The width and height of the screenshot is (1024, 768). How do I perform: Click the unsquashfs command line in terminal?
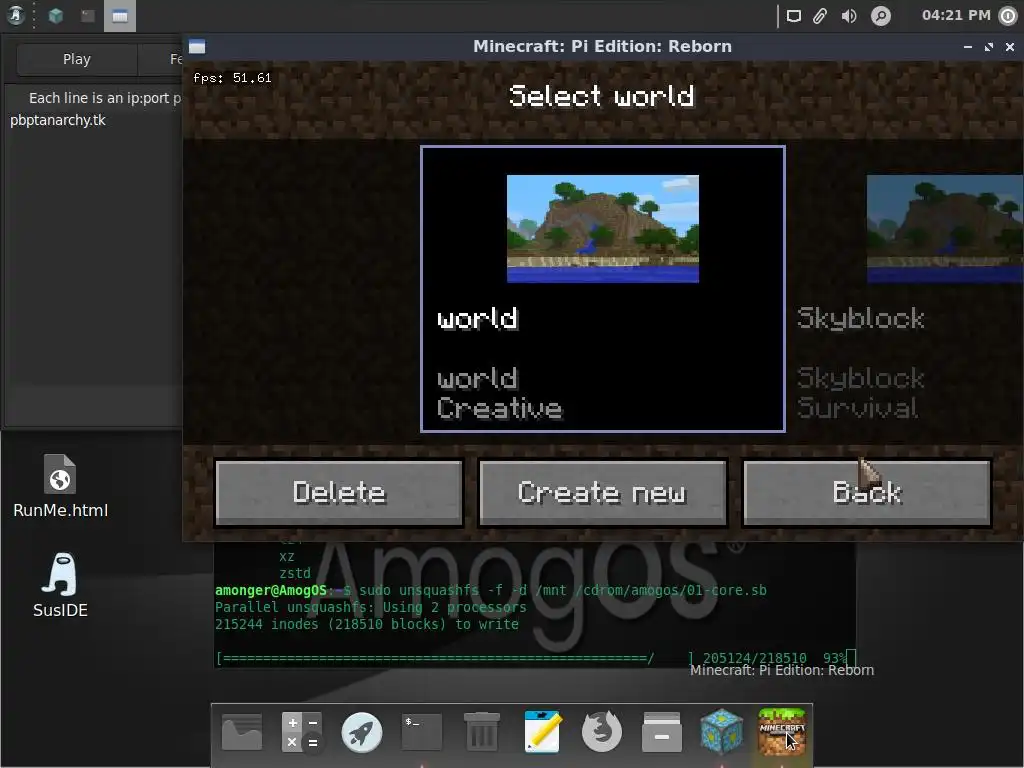tap(491, 590)
